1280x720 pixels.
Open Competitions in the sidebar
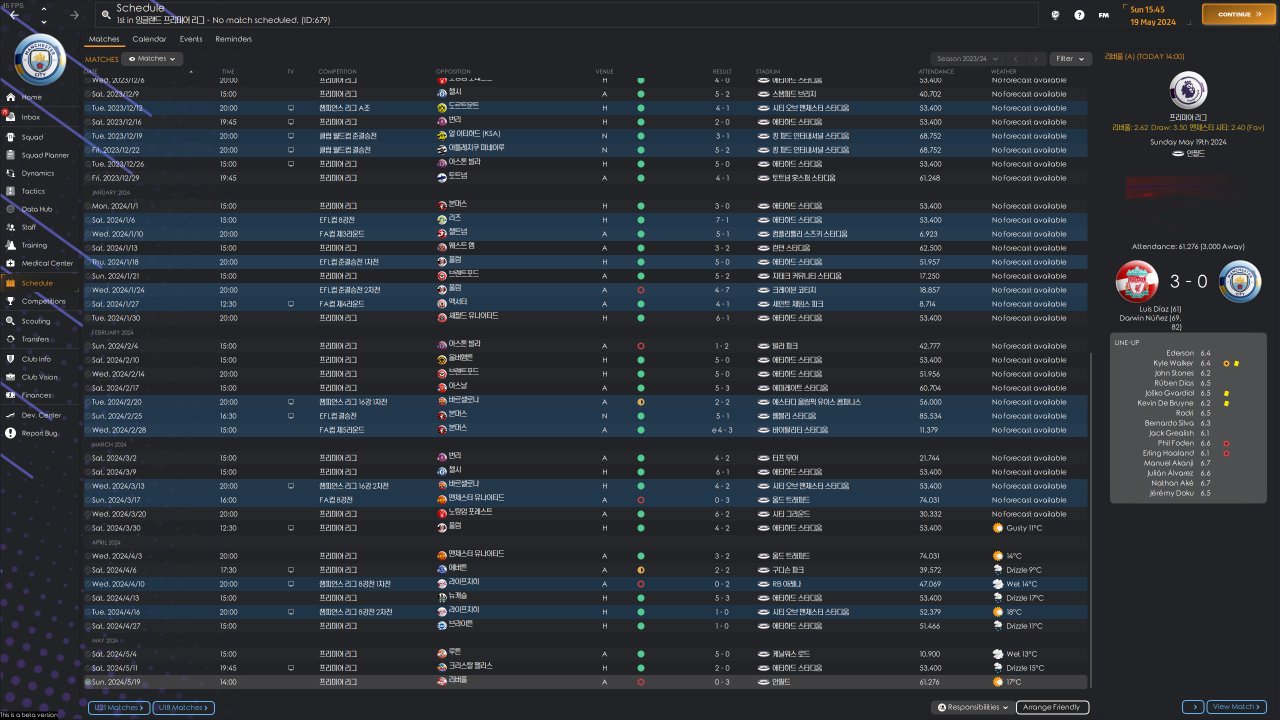tap(43, 301)
